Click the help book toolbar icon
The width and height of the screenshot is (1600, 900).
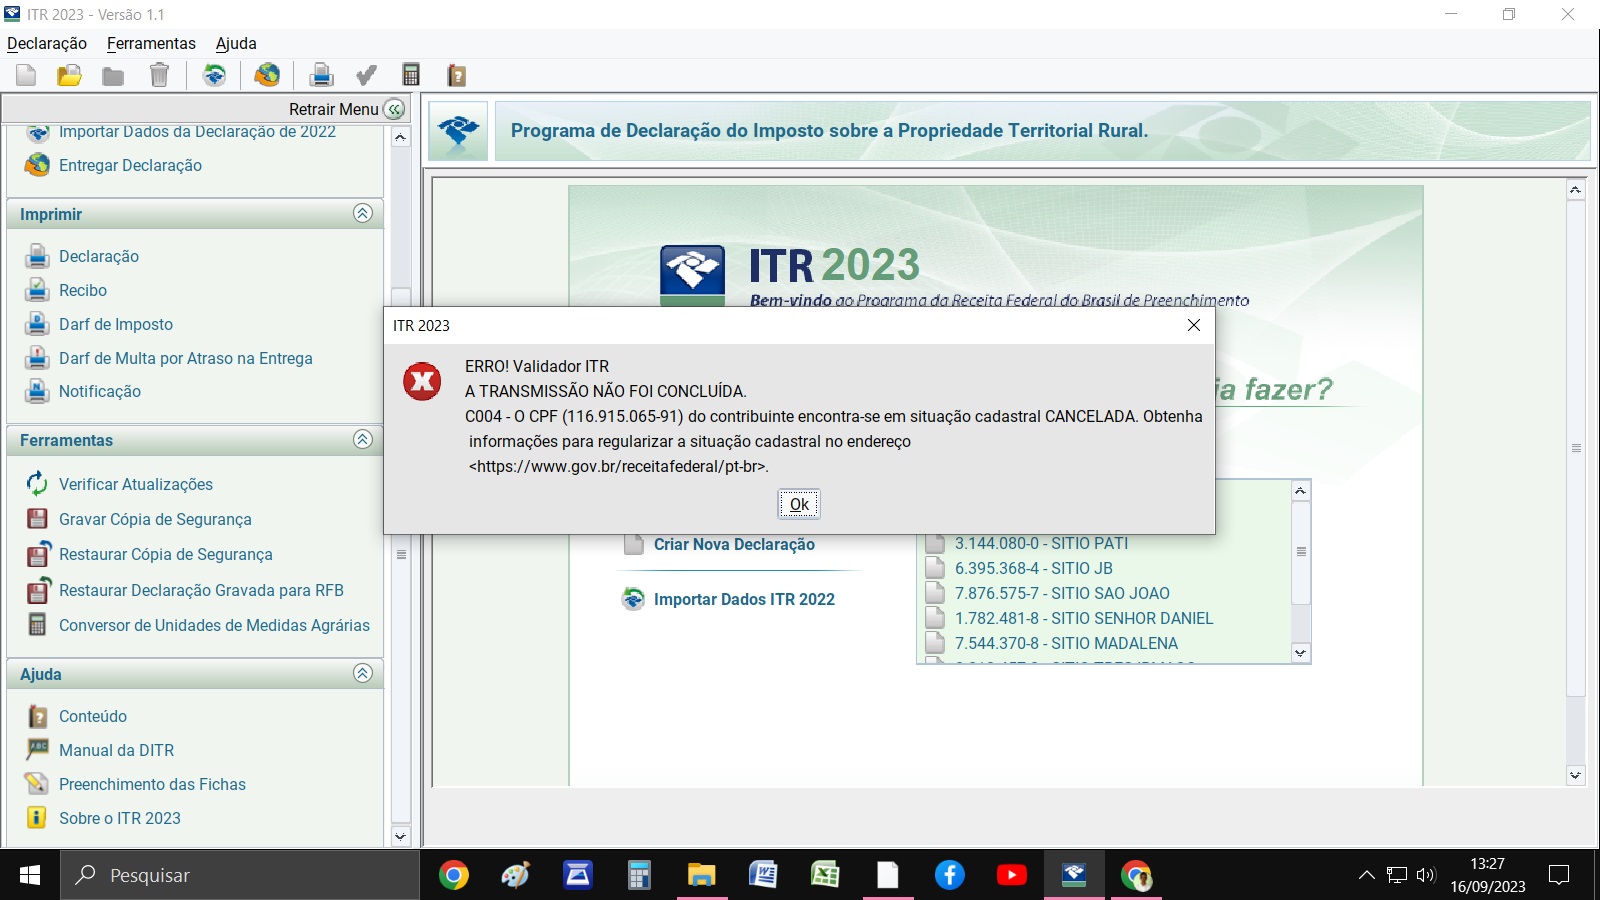point(456,75)
